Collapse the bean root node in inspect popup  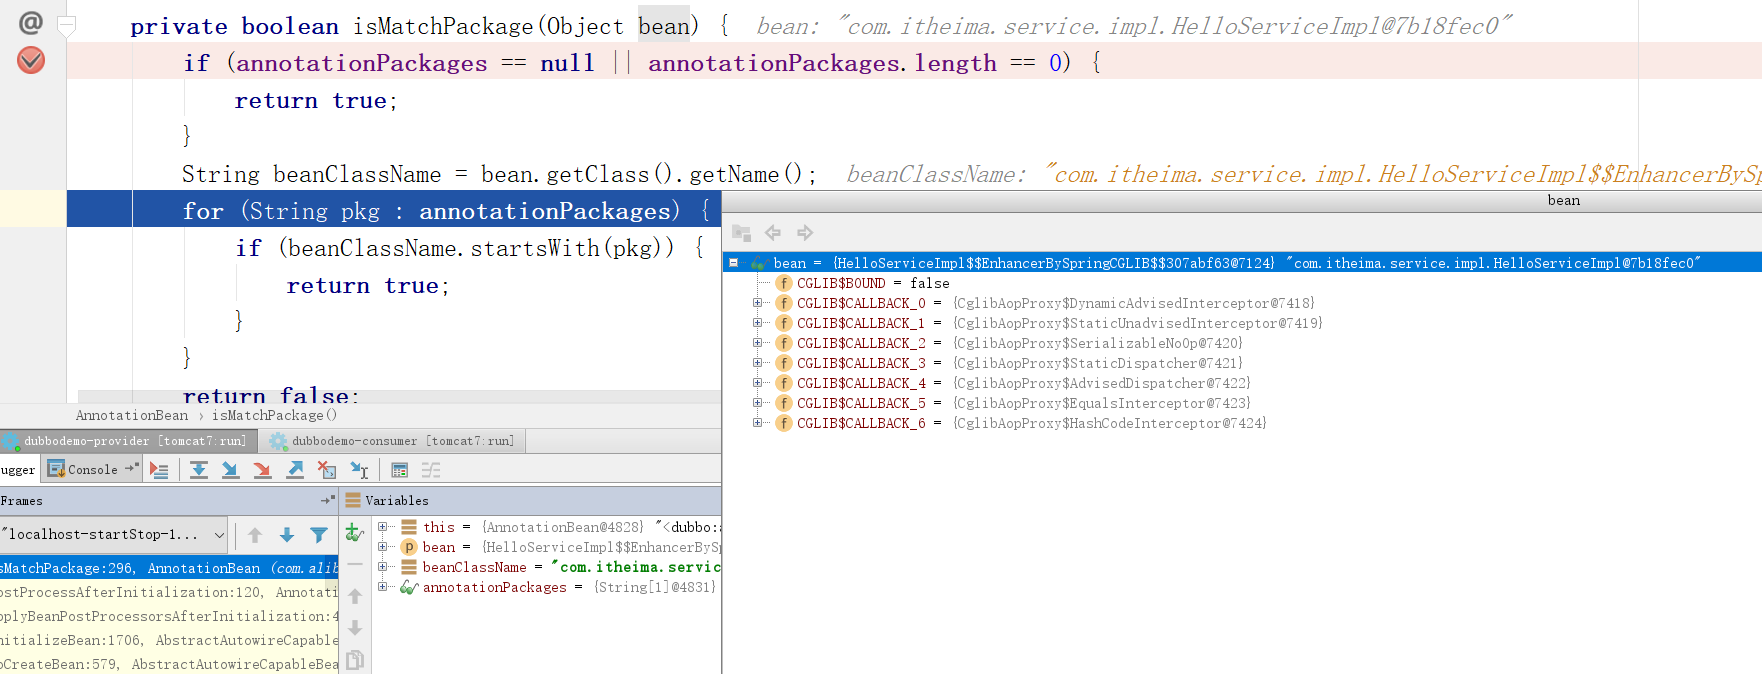(733, 263)
